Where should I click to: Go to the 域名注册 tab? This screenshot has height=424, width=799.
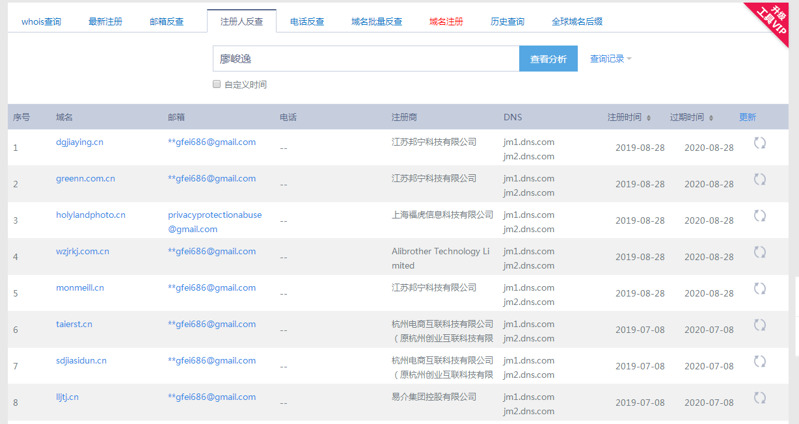[446, 21]
